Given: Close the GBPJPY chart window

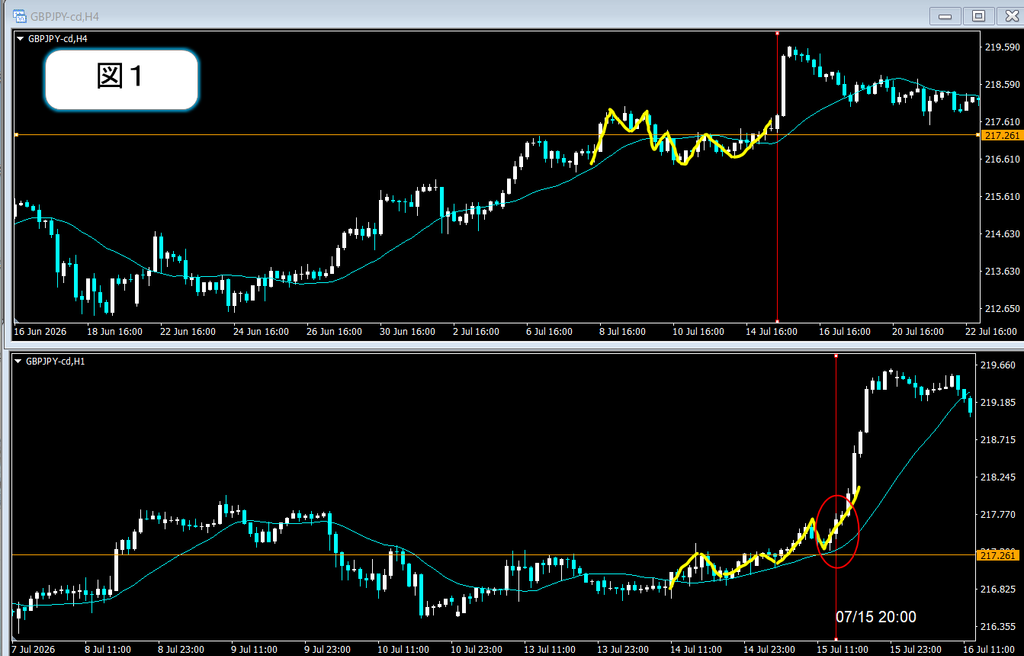Looking at the screenshot, I should click(x=1011, y=16).
